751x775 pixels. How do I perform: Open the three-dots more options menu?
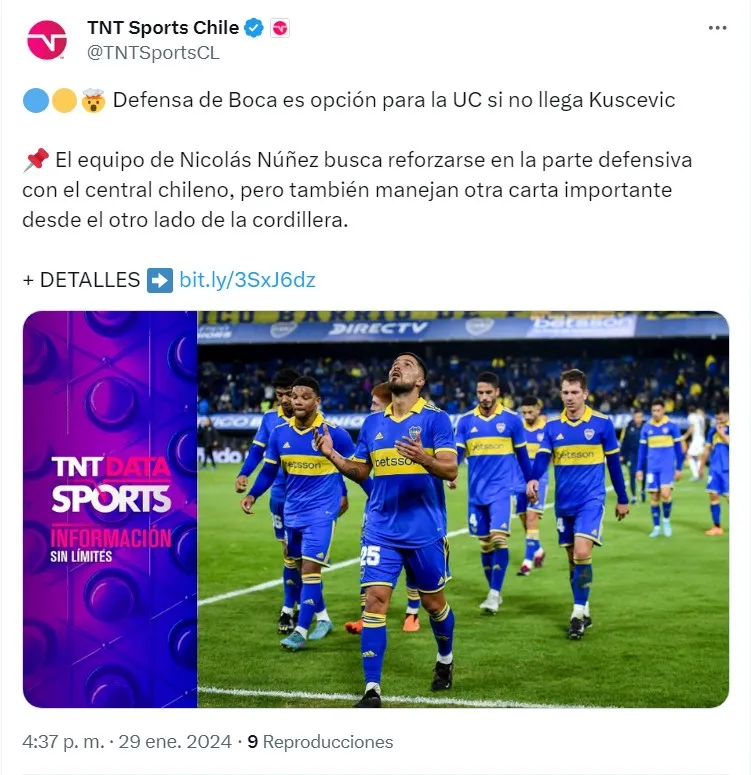point(717,28)
